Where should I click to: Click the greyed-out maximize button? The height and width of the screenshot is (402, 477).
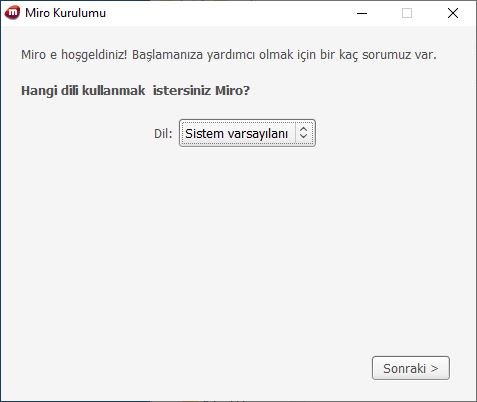(x=407, y=13)
